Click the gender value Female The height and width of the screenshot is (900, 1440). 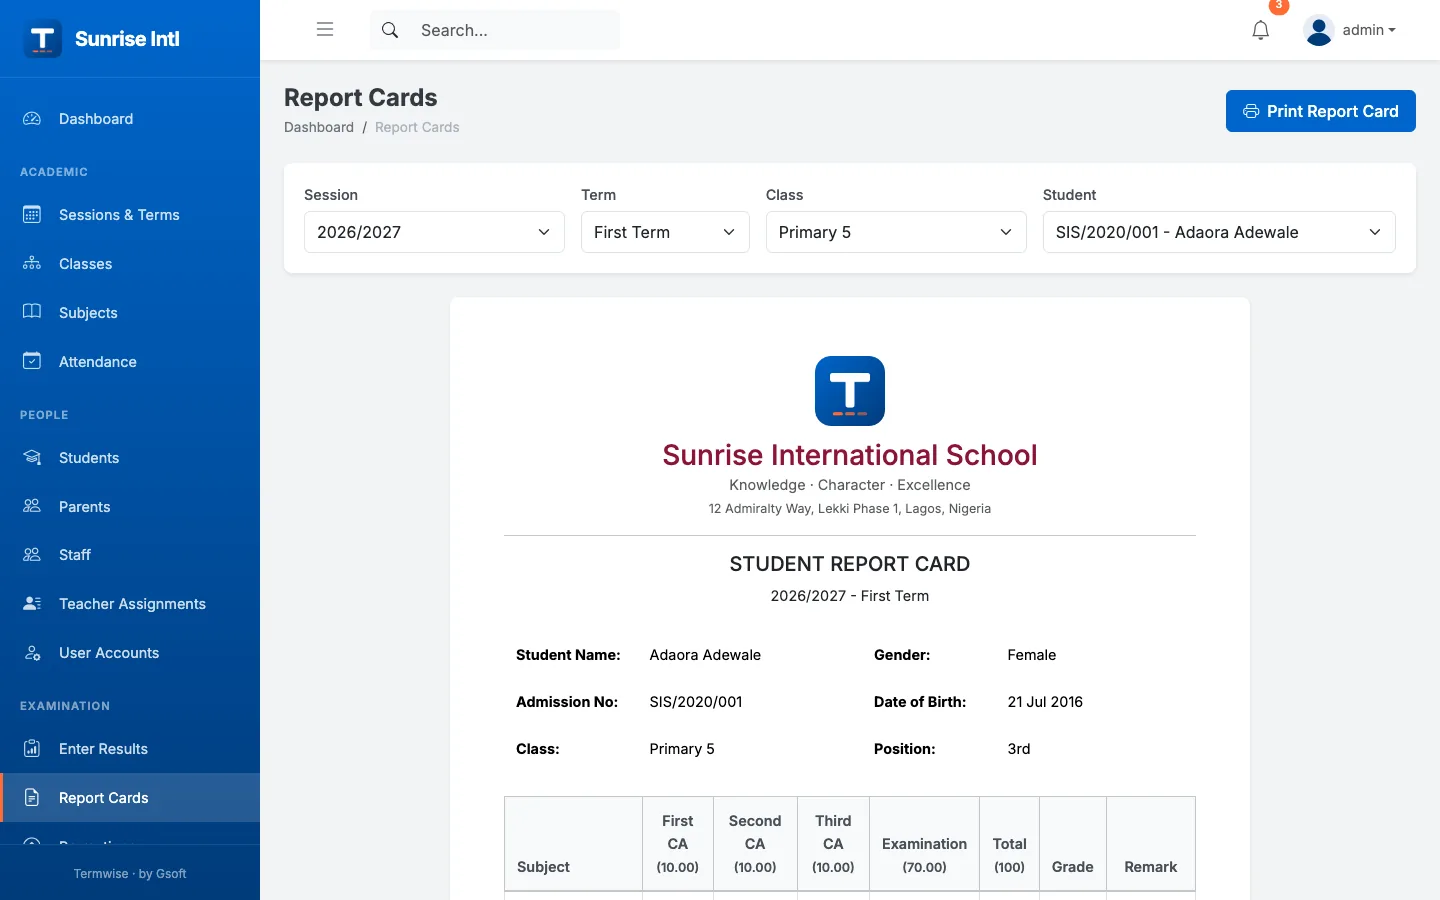click(1032, 655)
